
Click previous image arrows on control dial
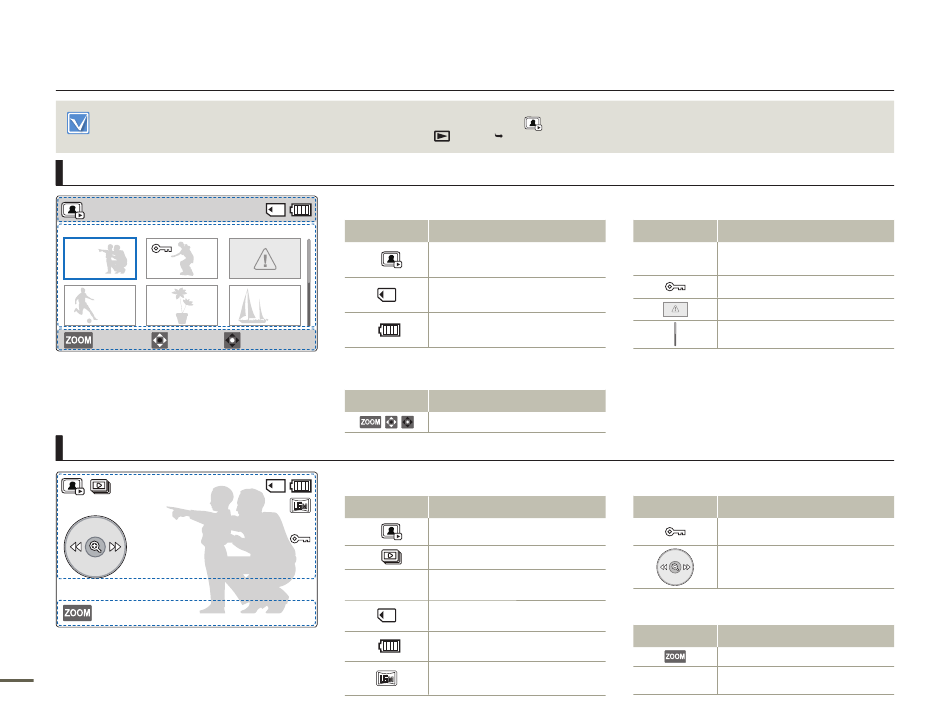coord(75,547)
